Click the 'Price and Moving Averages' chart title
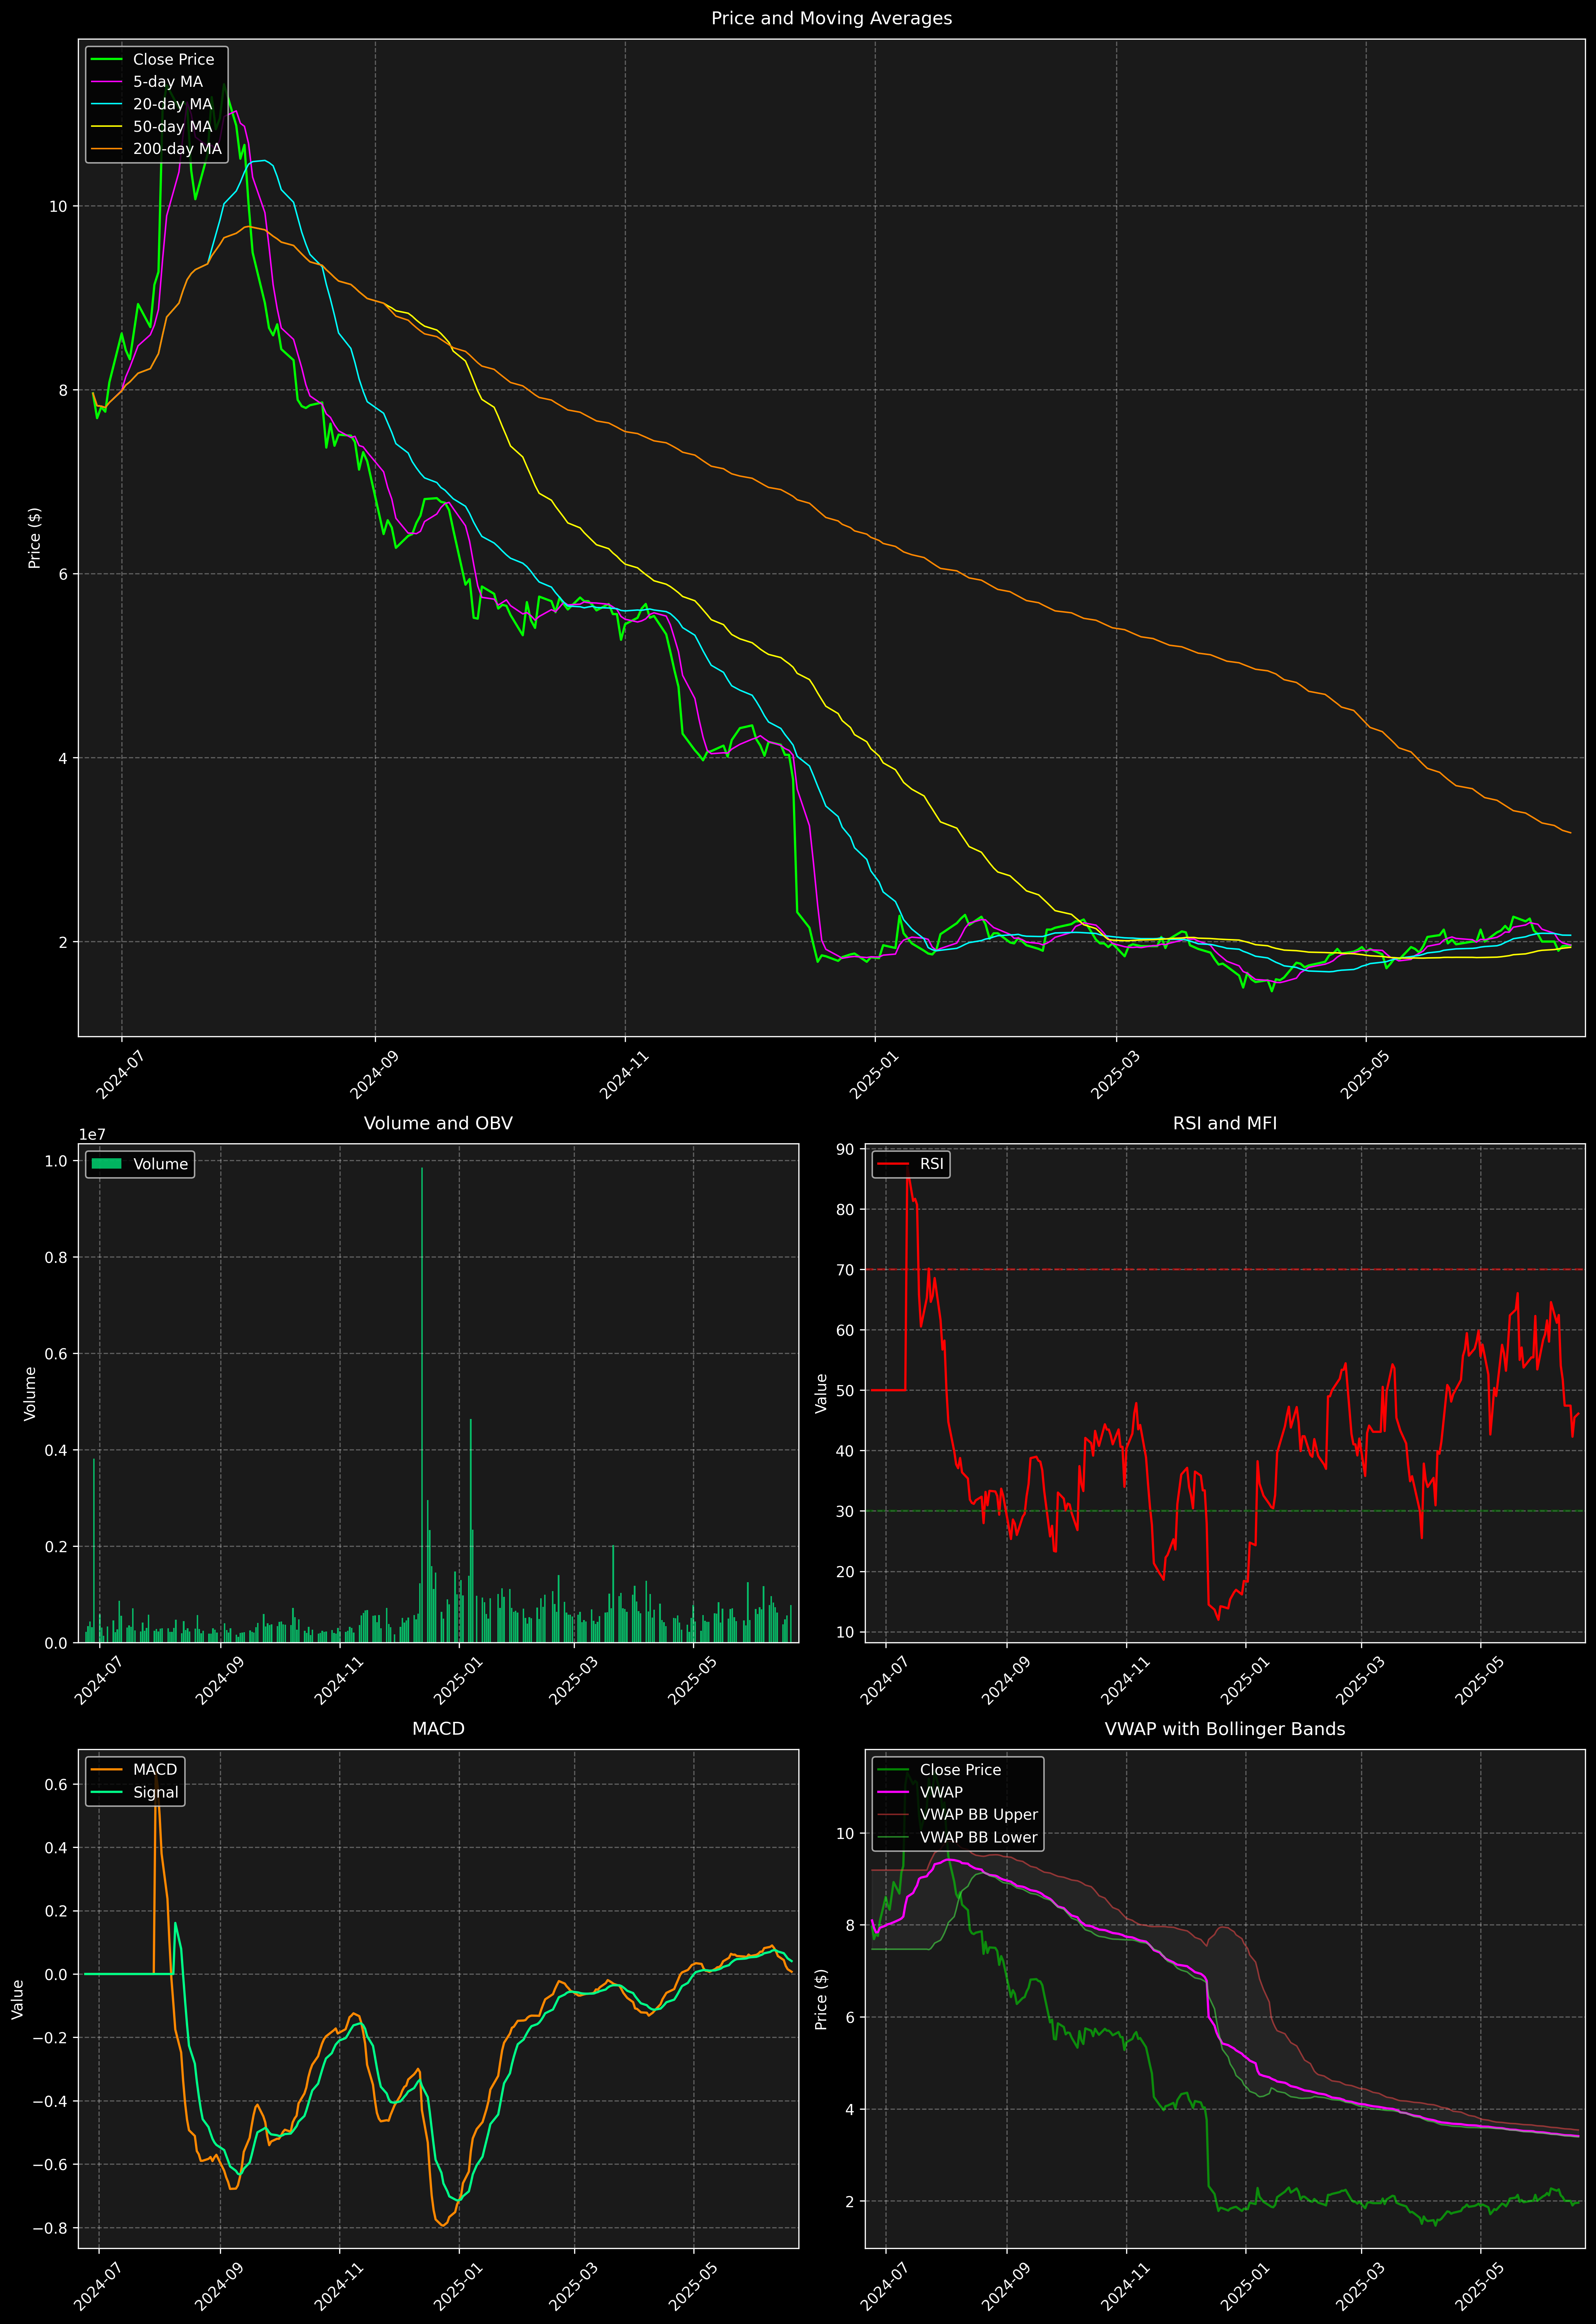Viewport: 1596px width, 2324px height. click(831, 18)
